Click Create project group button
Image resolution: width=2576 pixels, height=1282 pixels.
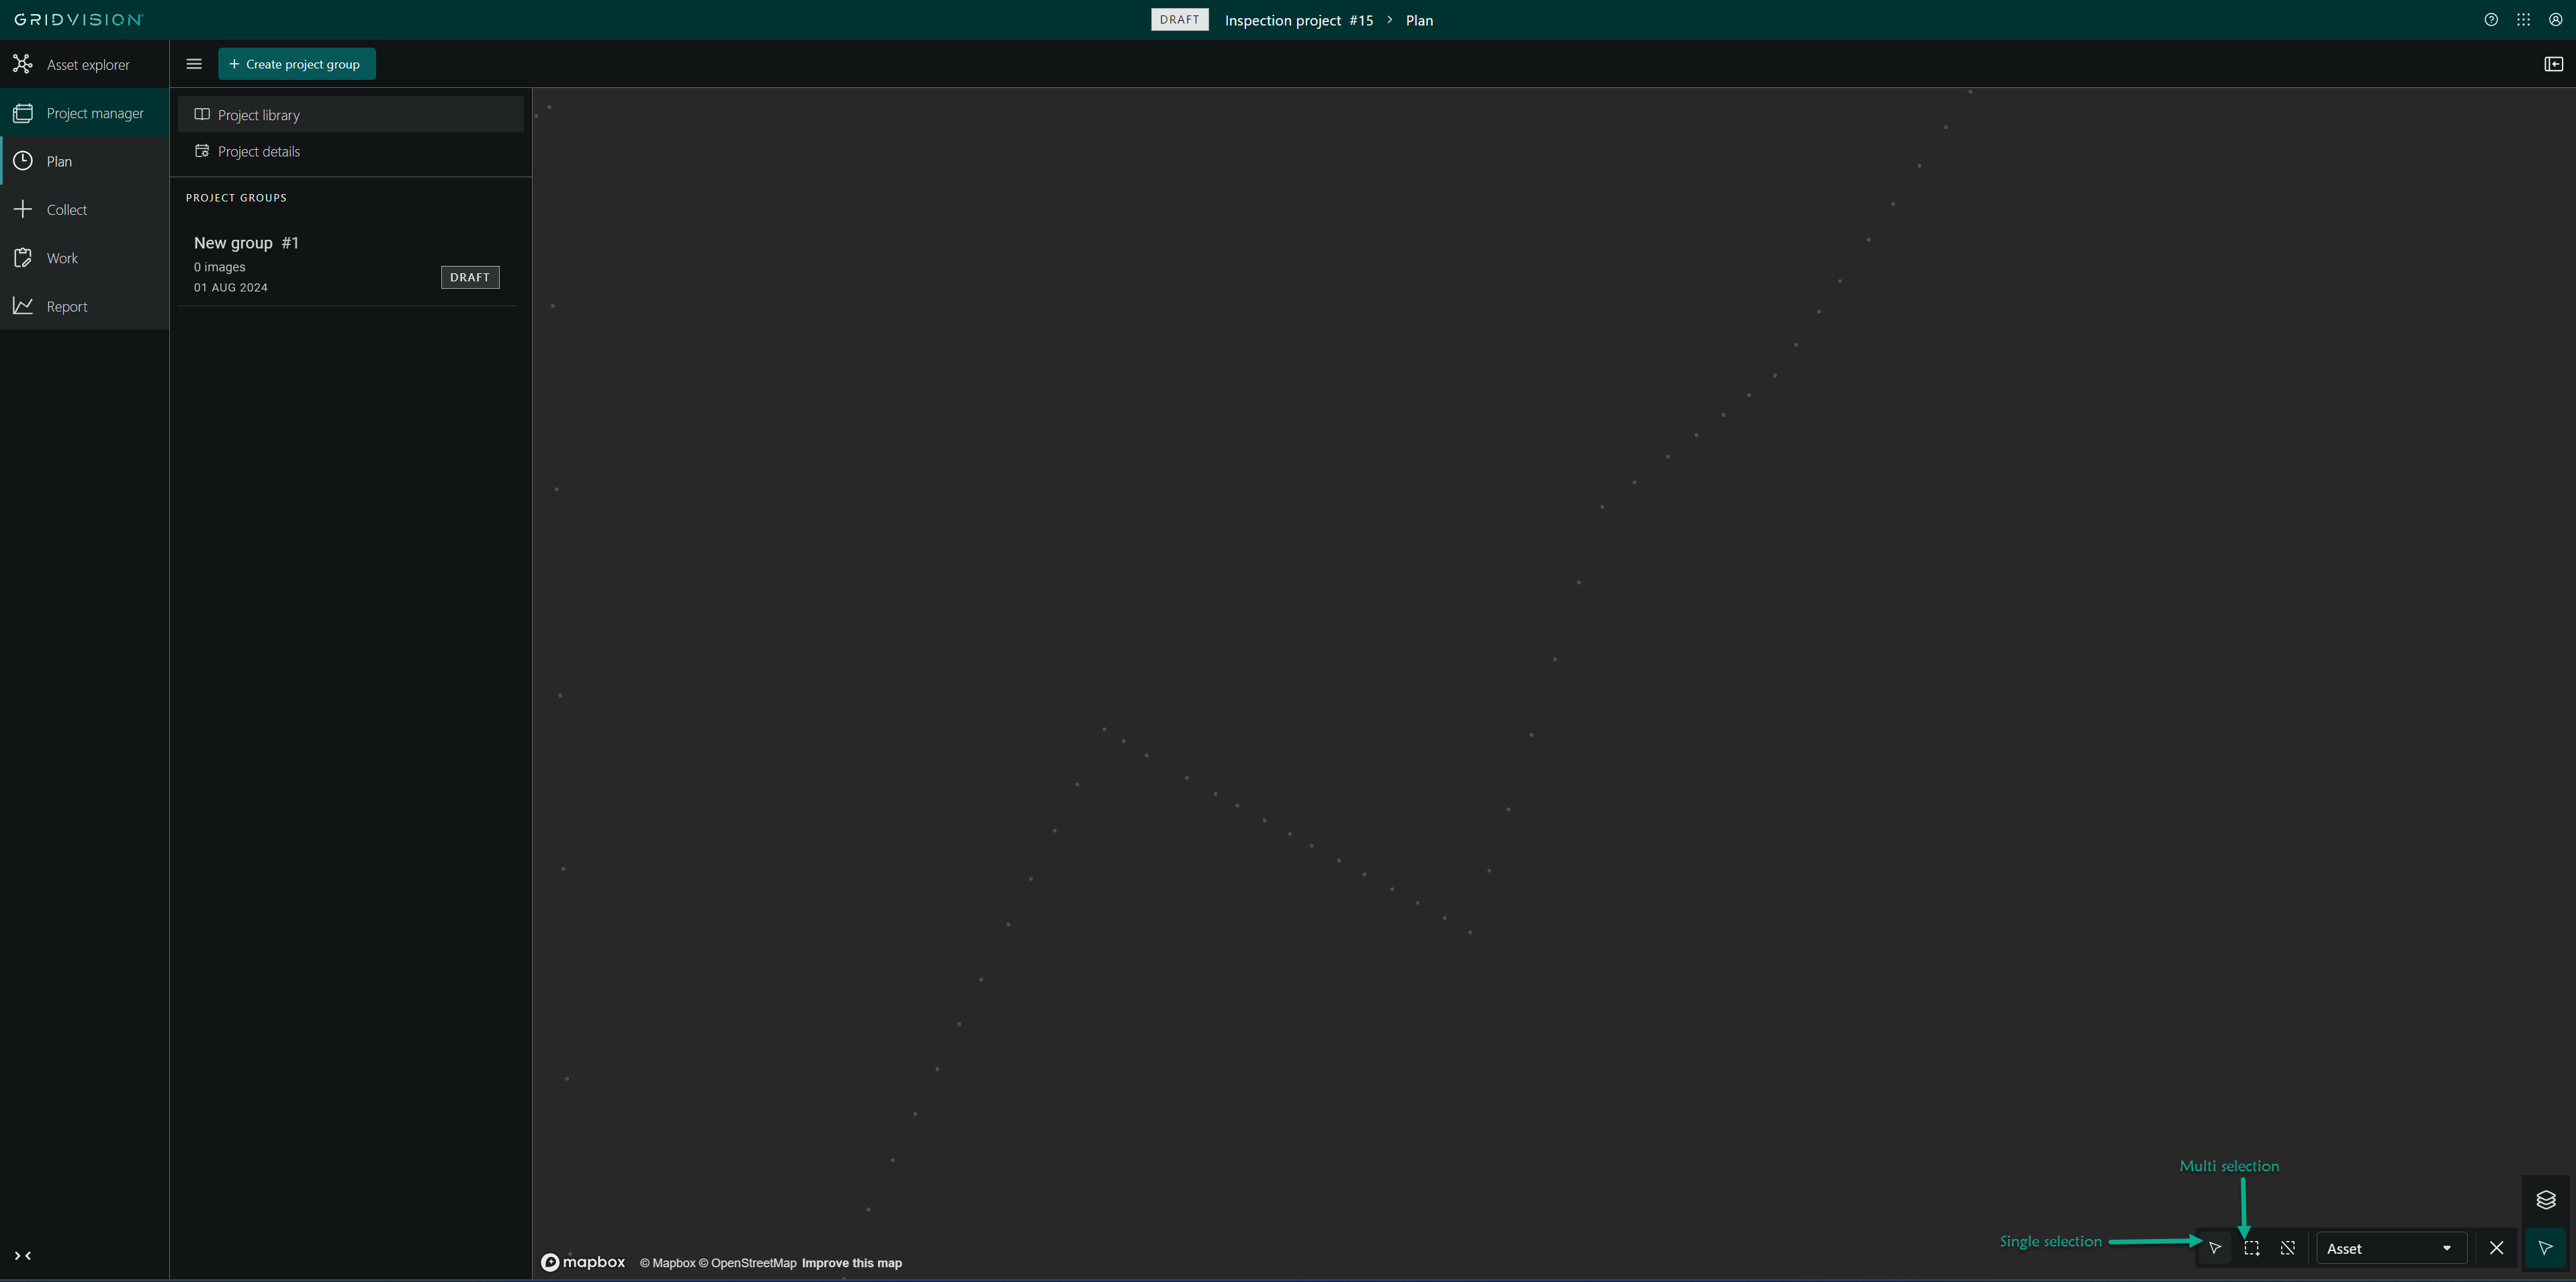click(x=296, y=64)
